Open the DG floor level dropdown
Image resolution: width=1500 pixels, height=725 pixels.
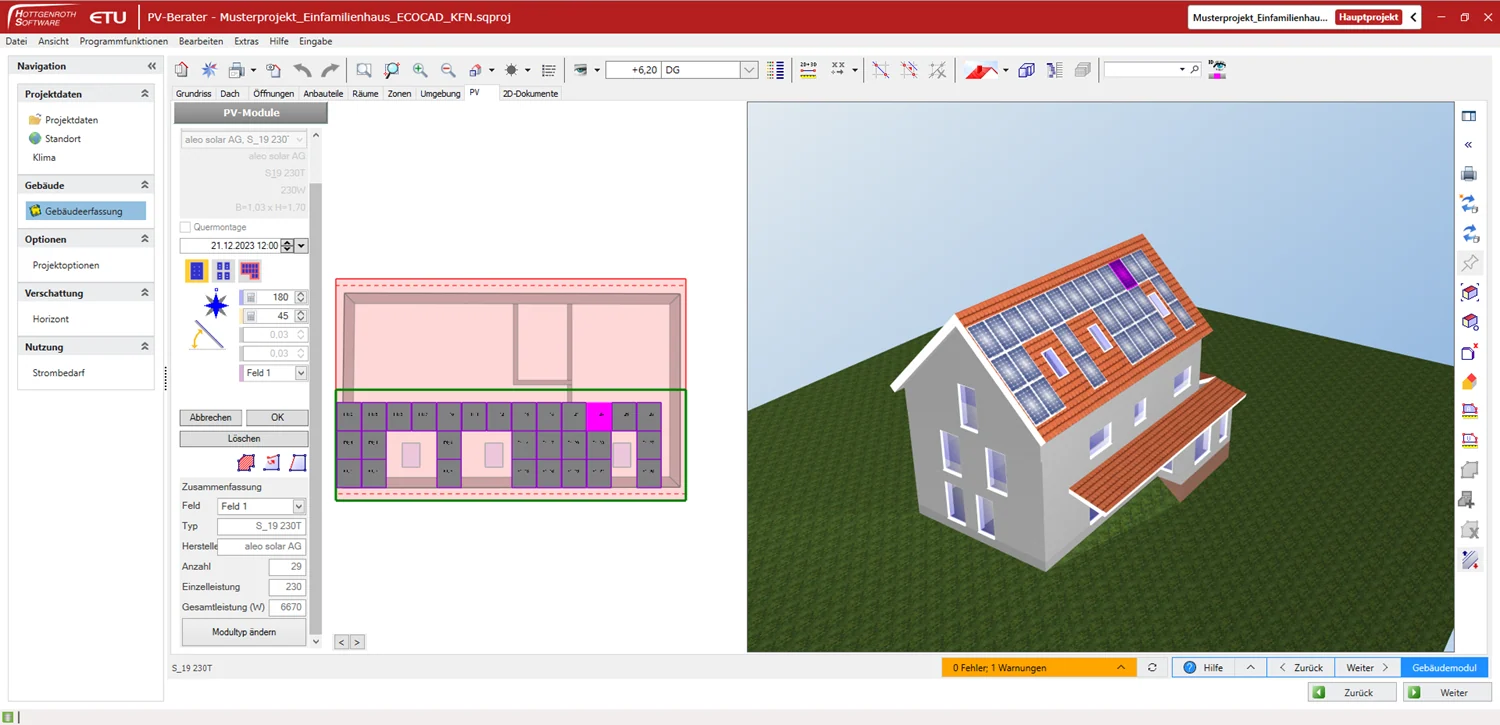coord(749,70)
